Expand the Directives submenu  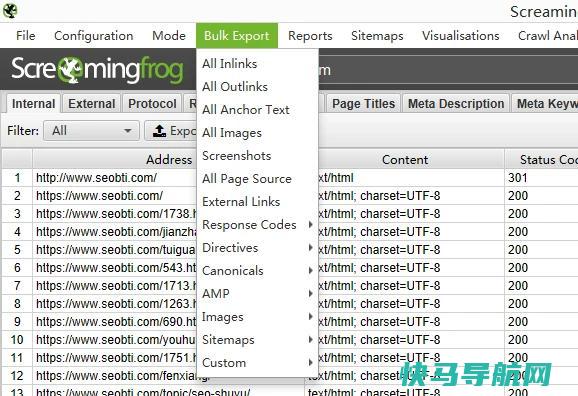[x=258, y=248]
